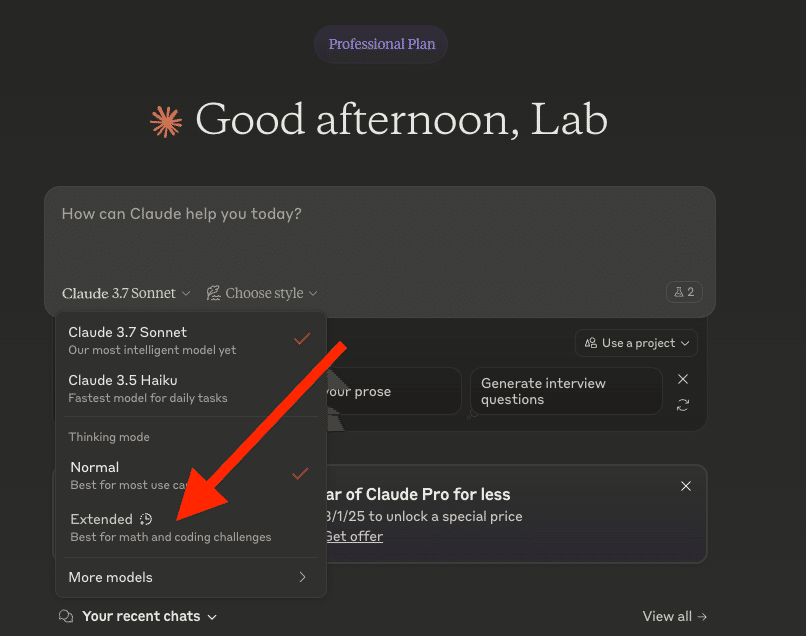Click the refresh suggestions icon
806x636 pixels.
pyautogui.click(x=683, y=405)
